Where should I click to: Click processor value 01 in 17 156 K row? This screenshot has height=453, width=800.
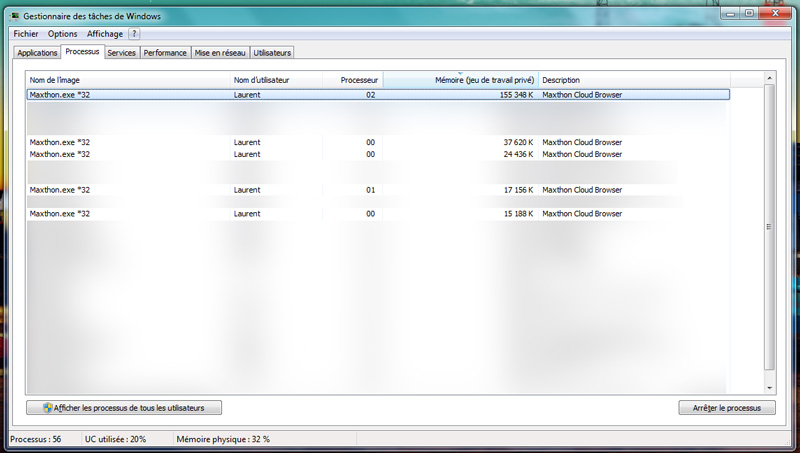click(370, 190)
